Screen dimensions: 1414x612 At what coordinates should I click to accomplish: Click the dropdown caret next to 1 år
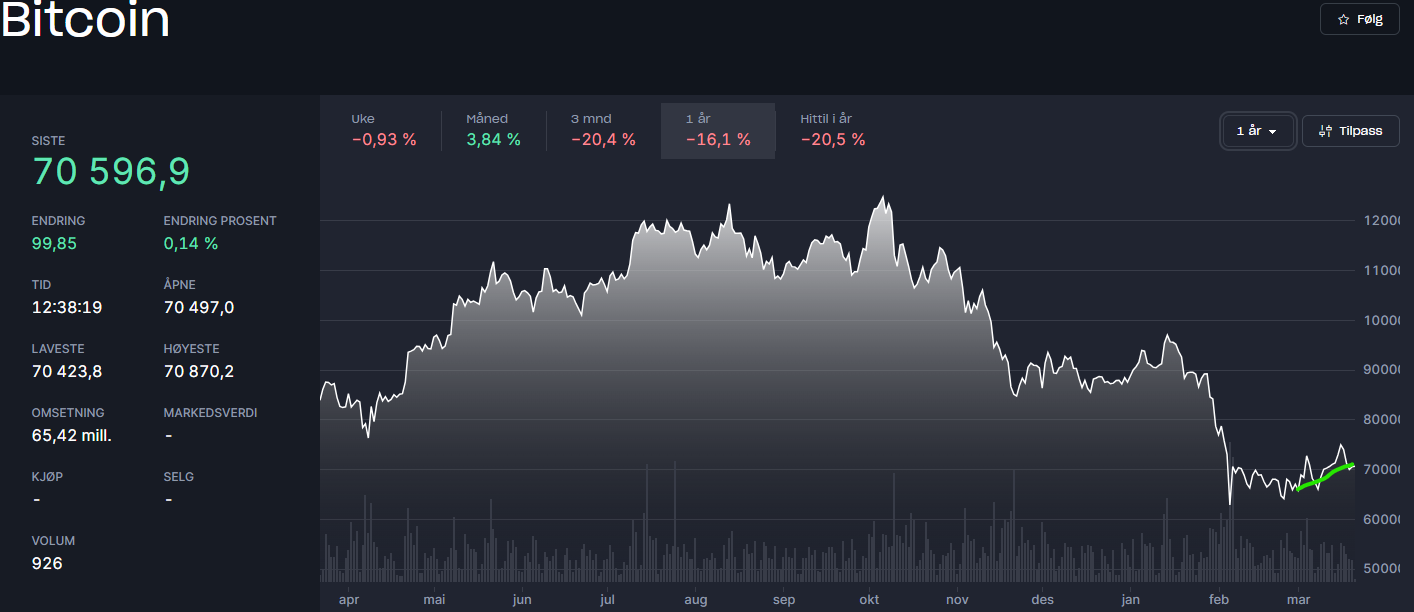pyautogui.click(x=1273, y=132)
